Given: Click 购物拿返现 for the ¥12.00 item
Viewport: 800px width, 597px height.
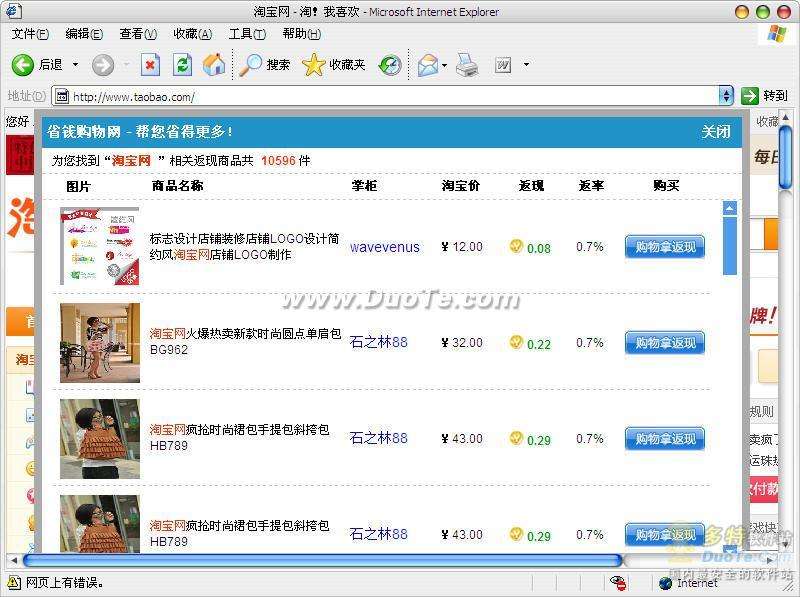Looking at the screenshot, I should tap(665, 247).
